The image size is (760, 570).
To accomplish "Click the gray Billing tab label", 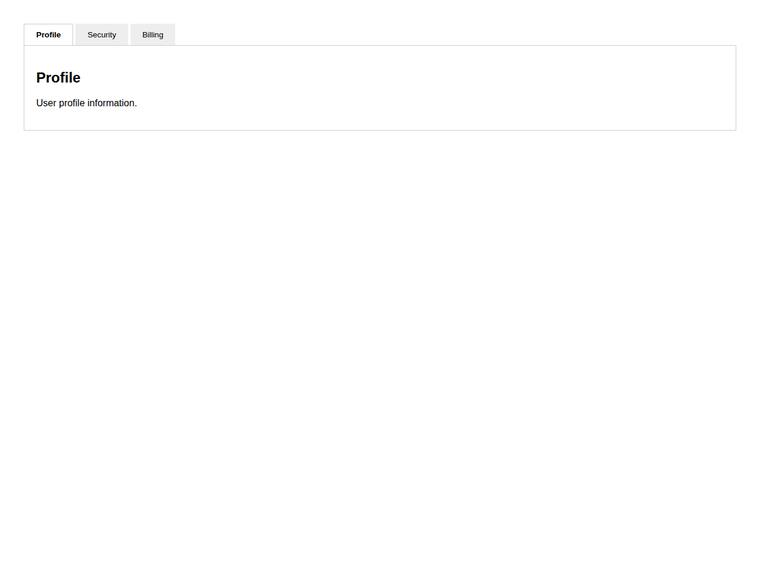I will (x=153, y=35).
